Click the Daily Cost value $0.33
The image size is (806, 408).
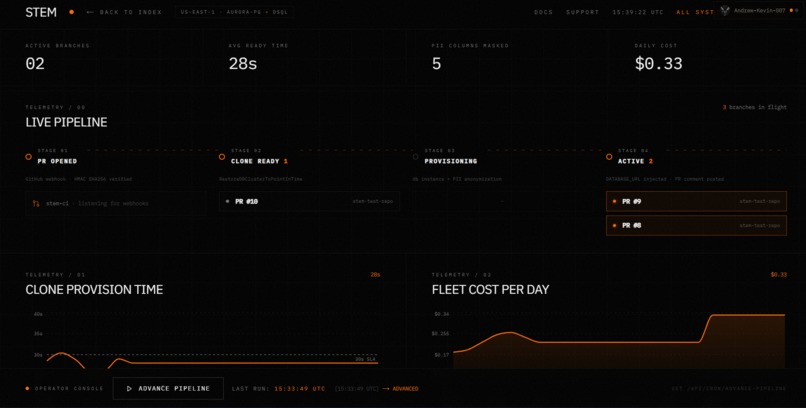pyautogui.click(x=658, y=64)
